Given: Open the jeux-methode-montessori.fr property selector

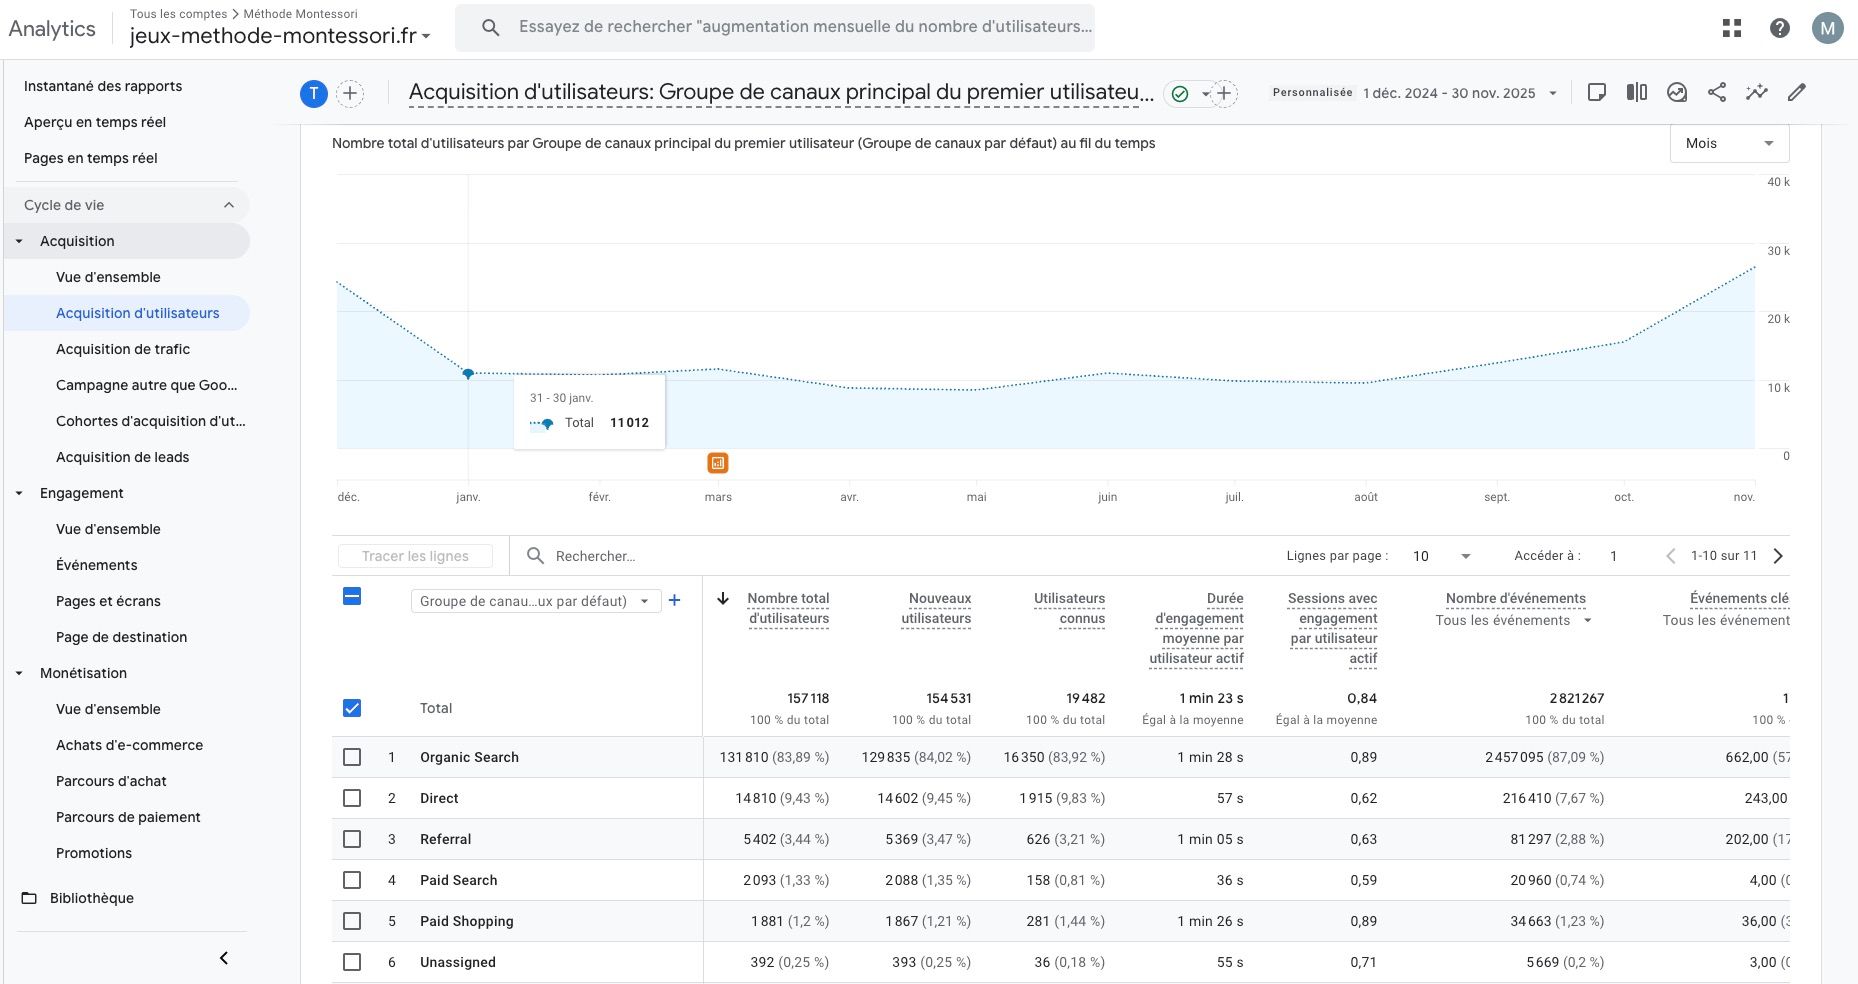Looking at the screenshot, I should pyautogui.click(x=280, y=36).
